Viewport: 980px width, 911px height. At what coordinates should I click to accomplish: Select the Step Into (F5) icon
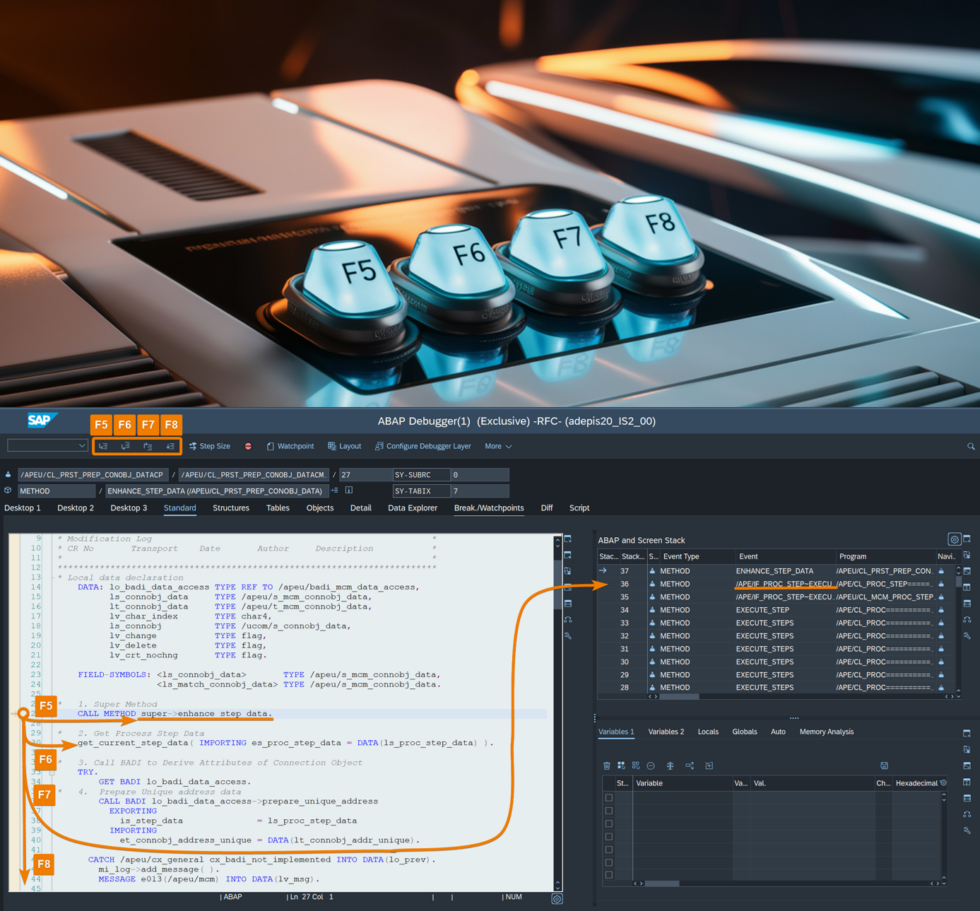click(x=105, y=446)
